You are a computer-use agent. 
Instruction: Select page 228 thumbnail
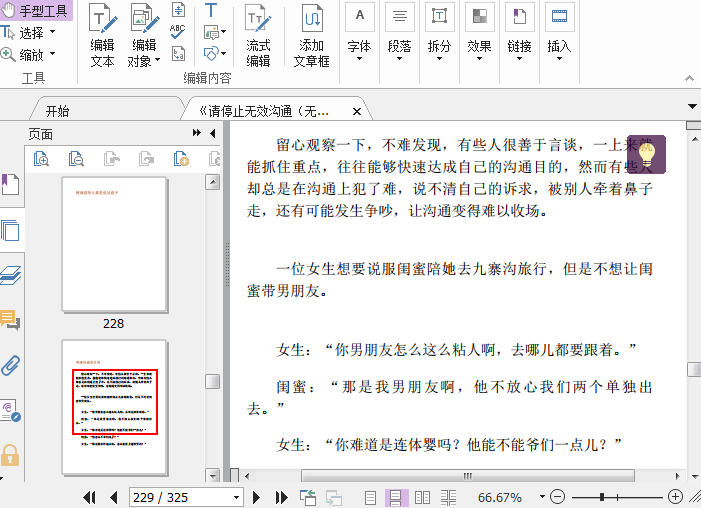click(x=114, y=245)
